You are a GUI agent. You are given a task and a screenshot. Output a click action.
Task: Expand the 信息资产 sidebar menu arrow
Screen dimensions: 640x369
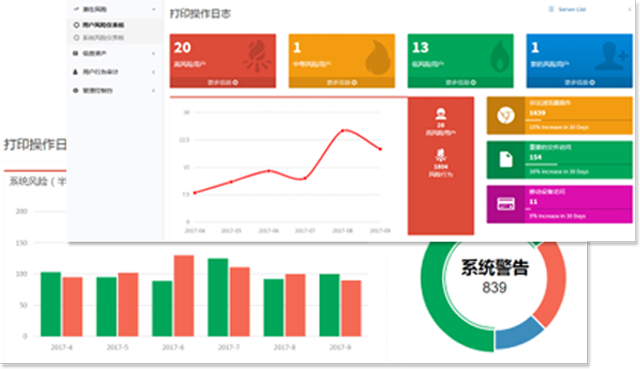pos(153,53)
